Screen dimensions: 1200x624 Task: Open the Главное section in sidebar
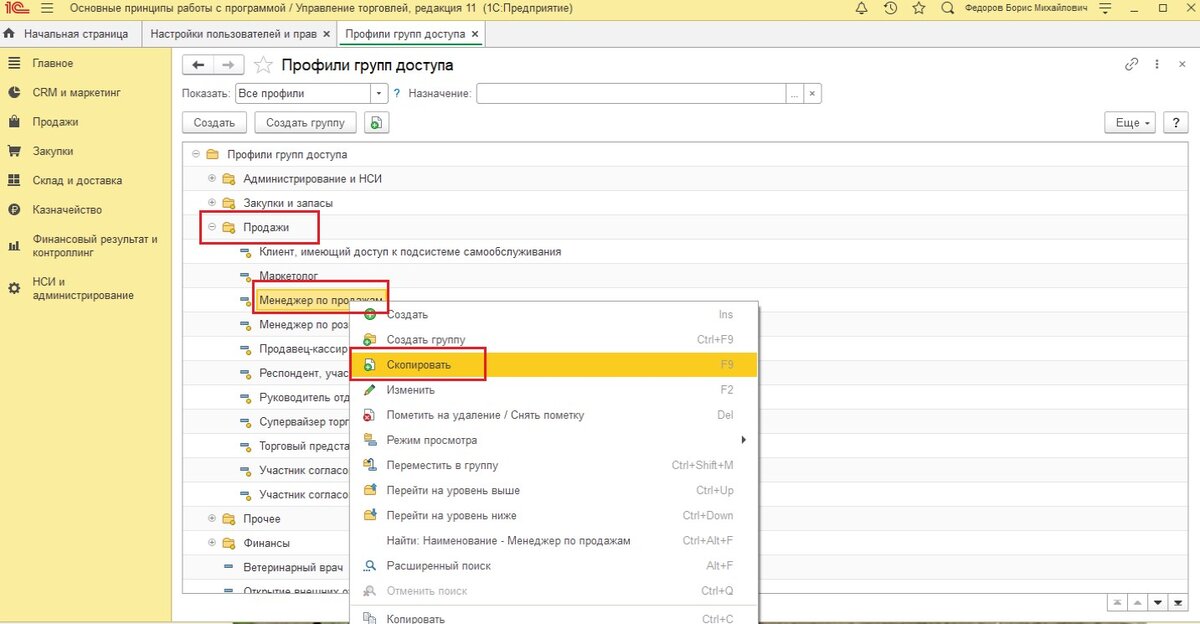tap(53, 63)
